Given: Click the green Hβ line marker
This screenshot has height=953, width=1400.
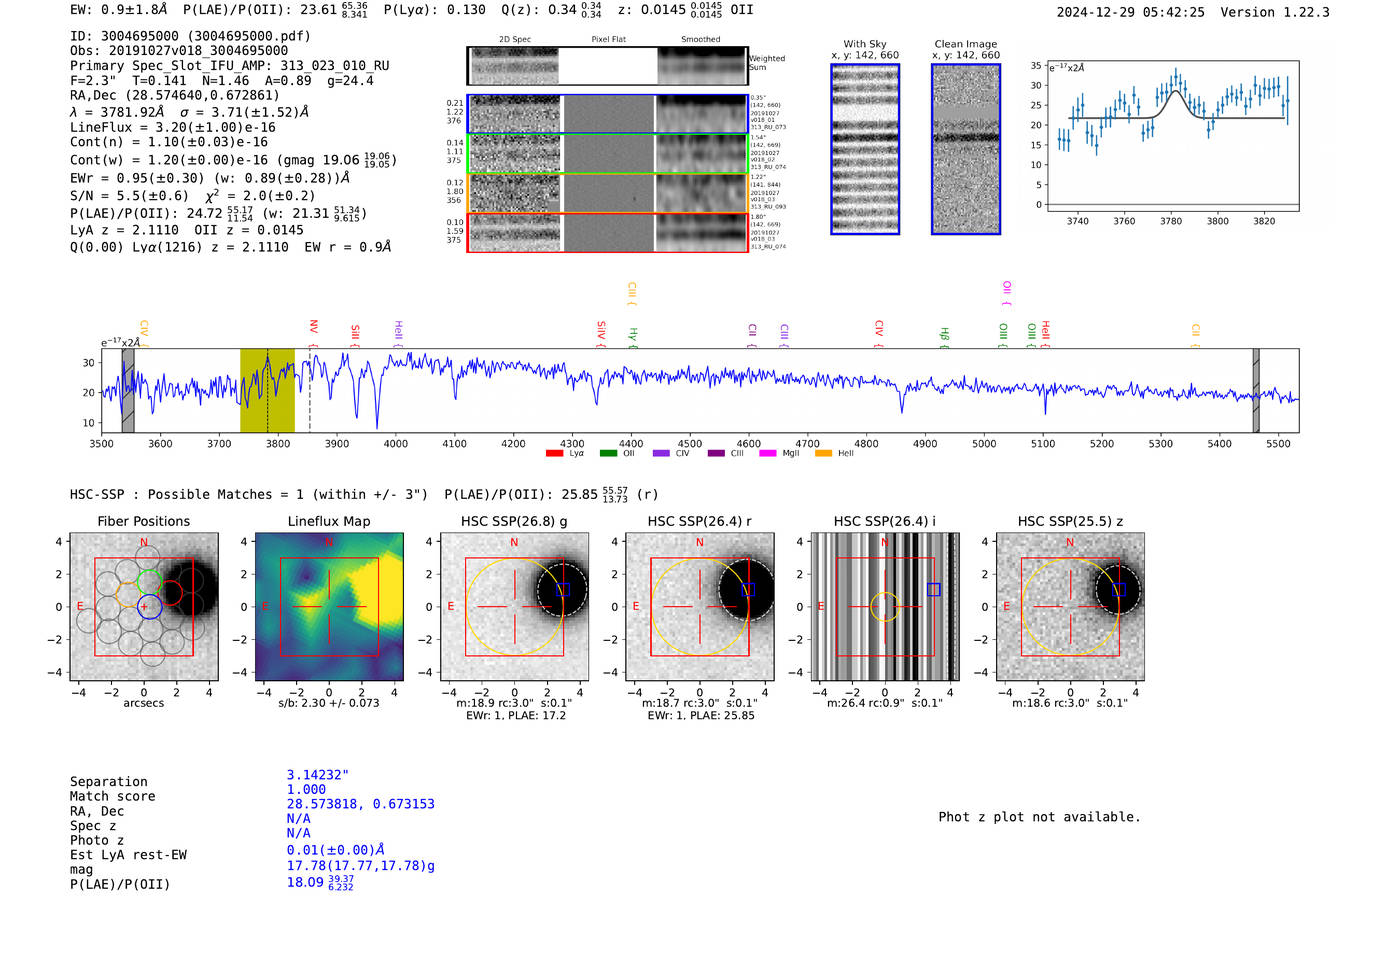Looking at the screenshot, I should pos(945,336).
